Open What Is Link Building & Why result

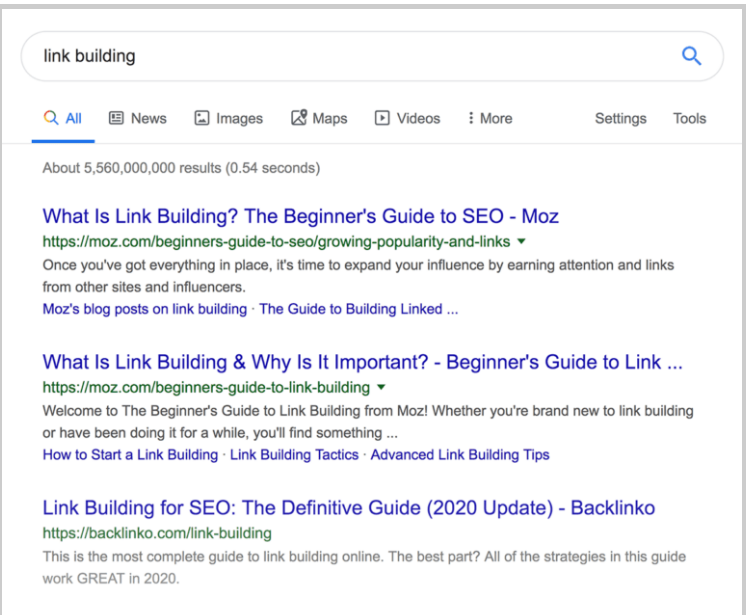click(x=362, y=362)
